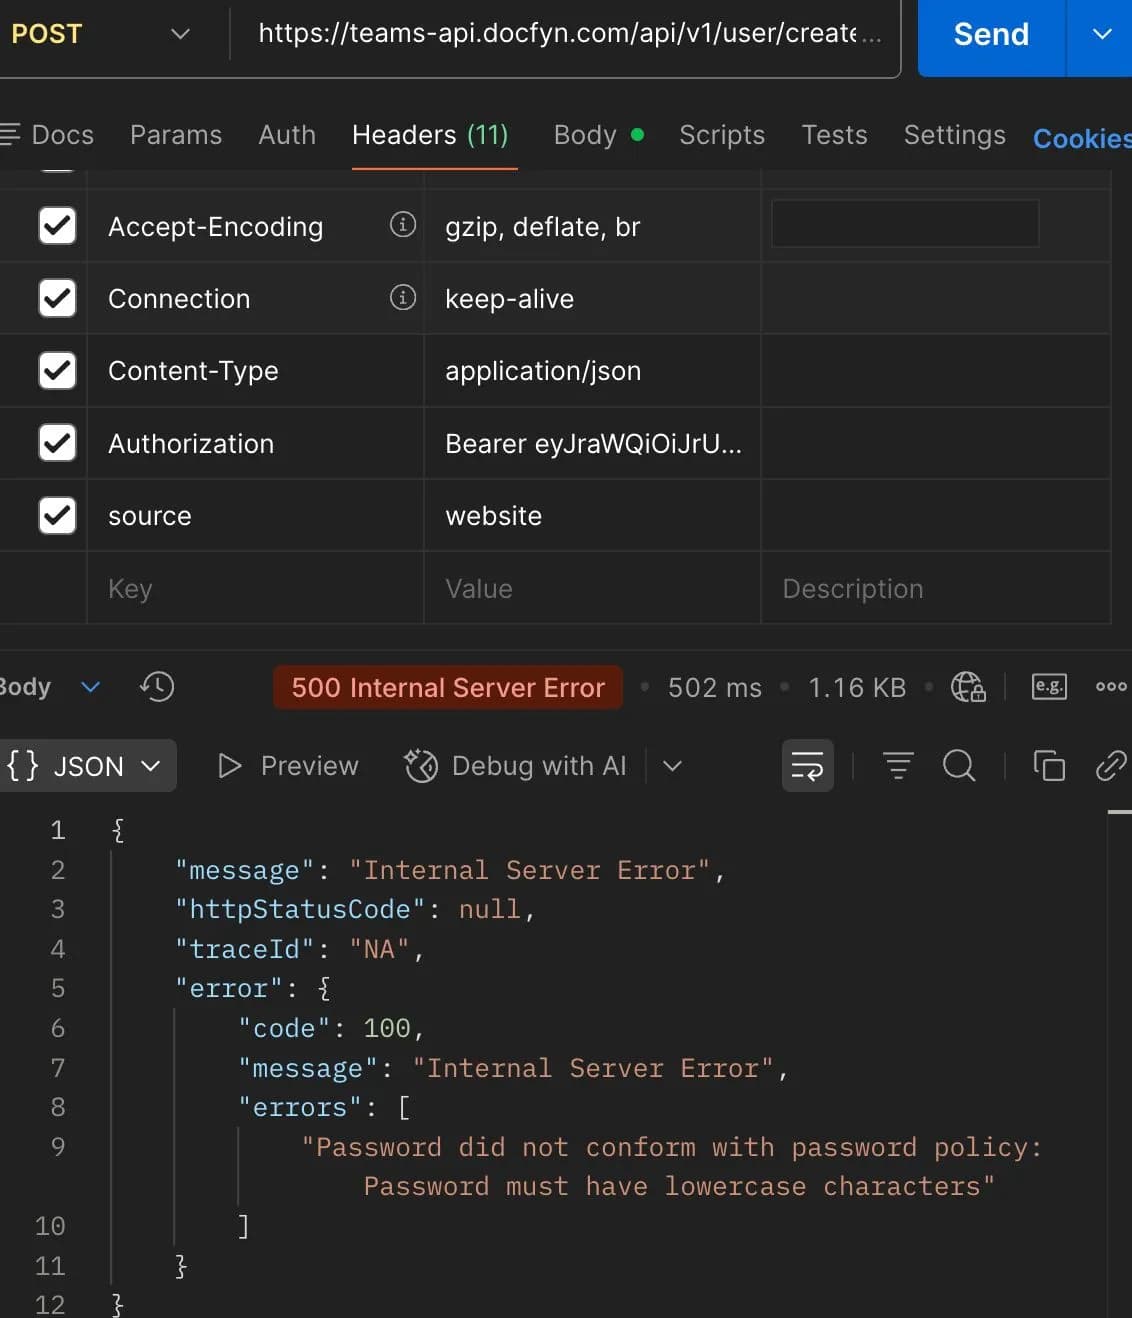1132x1318 pixels.
Task: Disable the Content-Type header
Action: pyautogui.click(x=57, y=370)
